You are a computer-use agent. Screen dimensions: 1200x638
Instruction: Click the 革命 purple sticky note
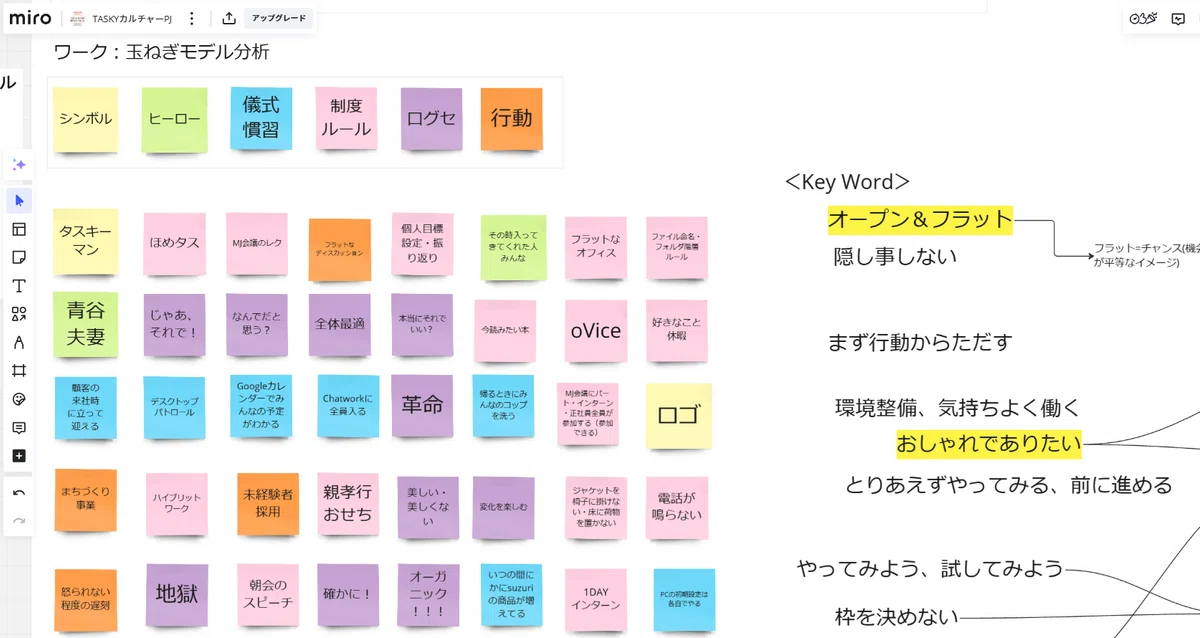tap(422, 405)
